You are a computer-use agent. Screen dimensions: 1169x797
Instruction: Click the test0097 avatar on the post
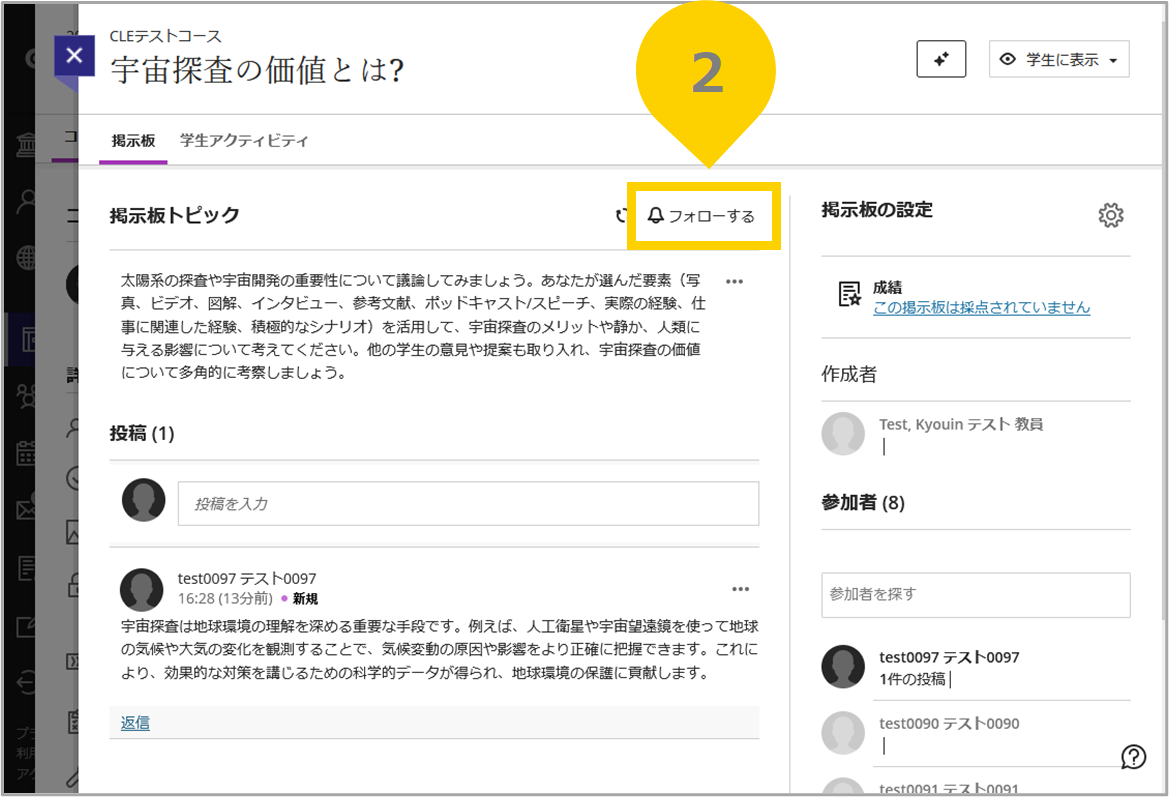pyautogui.click(x=142, y=590)
